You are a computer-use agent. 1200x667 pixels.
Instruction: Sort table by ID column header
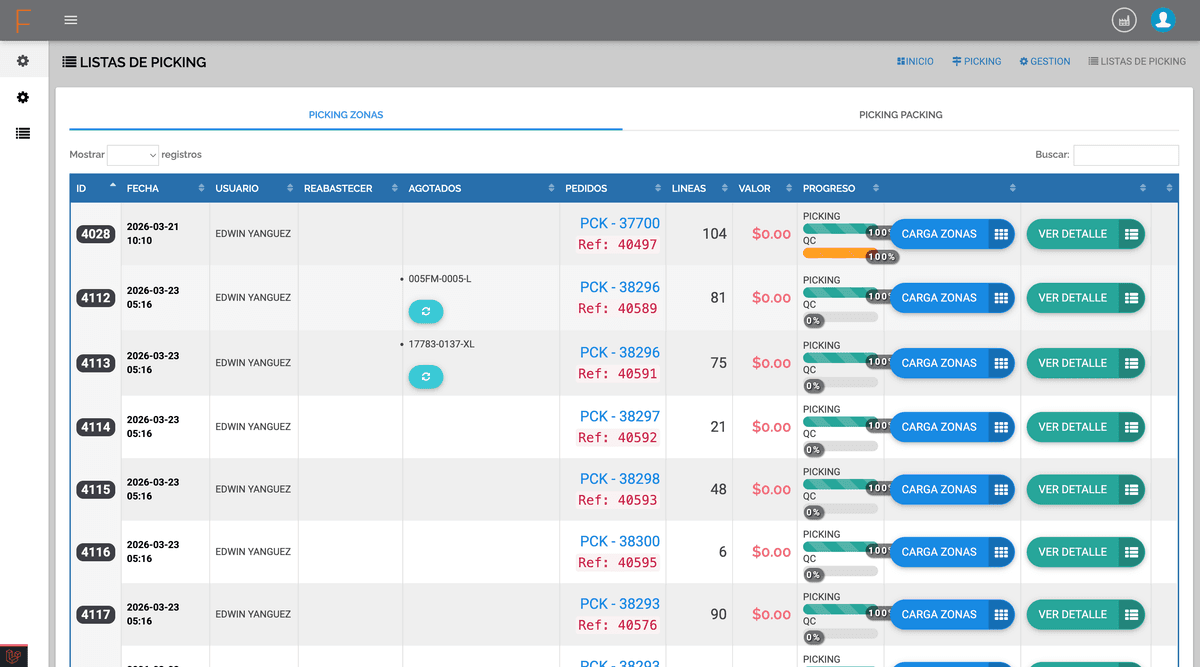pyautogui.click(x=95, y=188)
